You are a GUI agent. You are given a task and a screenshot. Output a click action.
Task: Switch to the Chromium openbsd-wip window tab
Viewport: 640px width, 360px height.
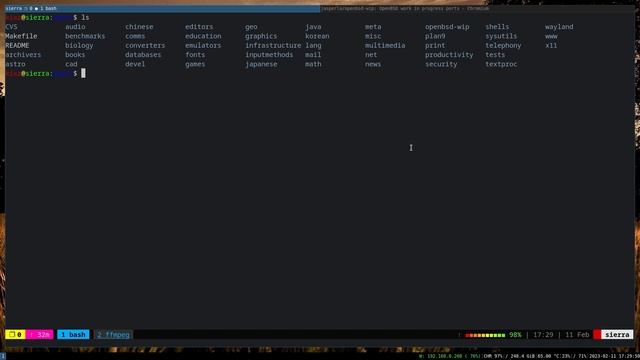(478, 8)
